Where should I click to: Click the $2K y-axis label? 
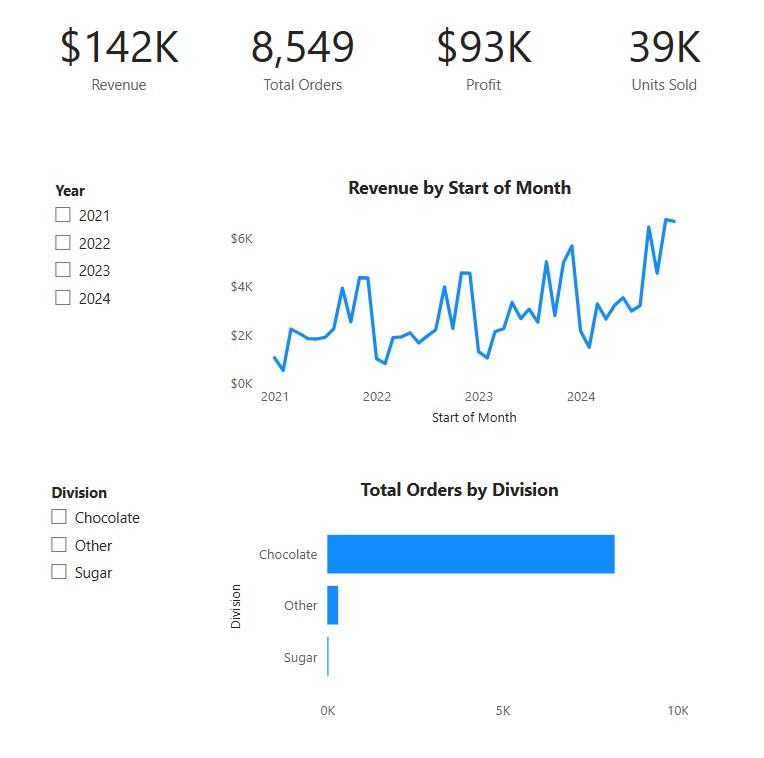[242, 336]
